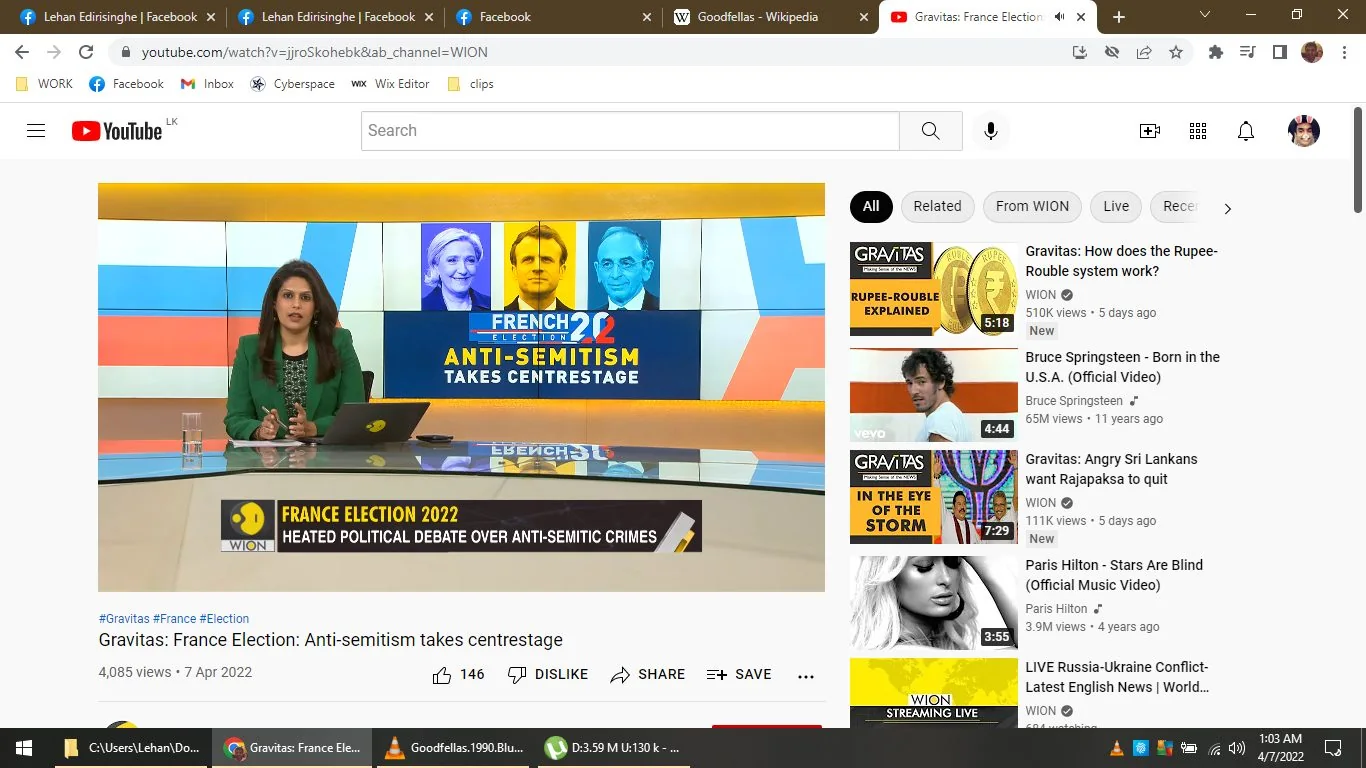Screen dimensions: 1366x768
Task: Click the browser address bar URL
Action: tap(315, 52)
